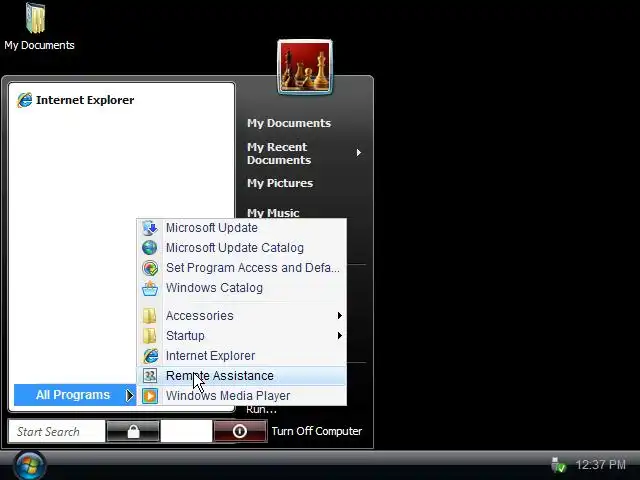Click the Windows Catalog basket icon
Screen dimensions: 640x480
(x=150, y=288)
